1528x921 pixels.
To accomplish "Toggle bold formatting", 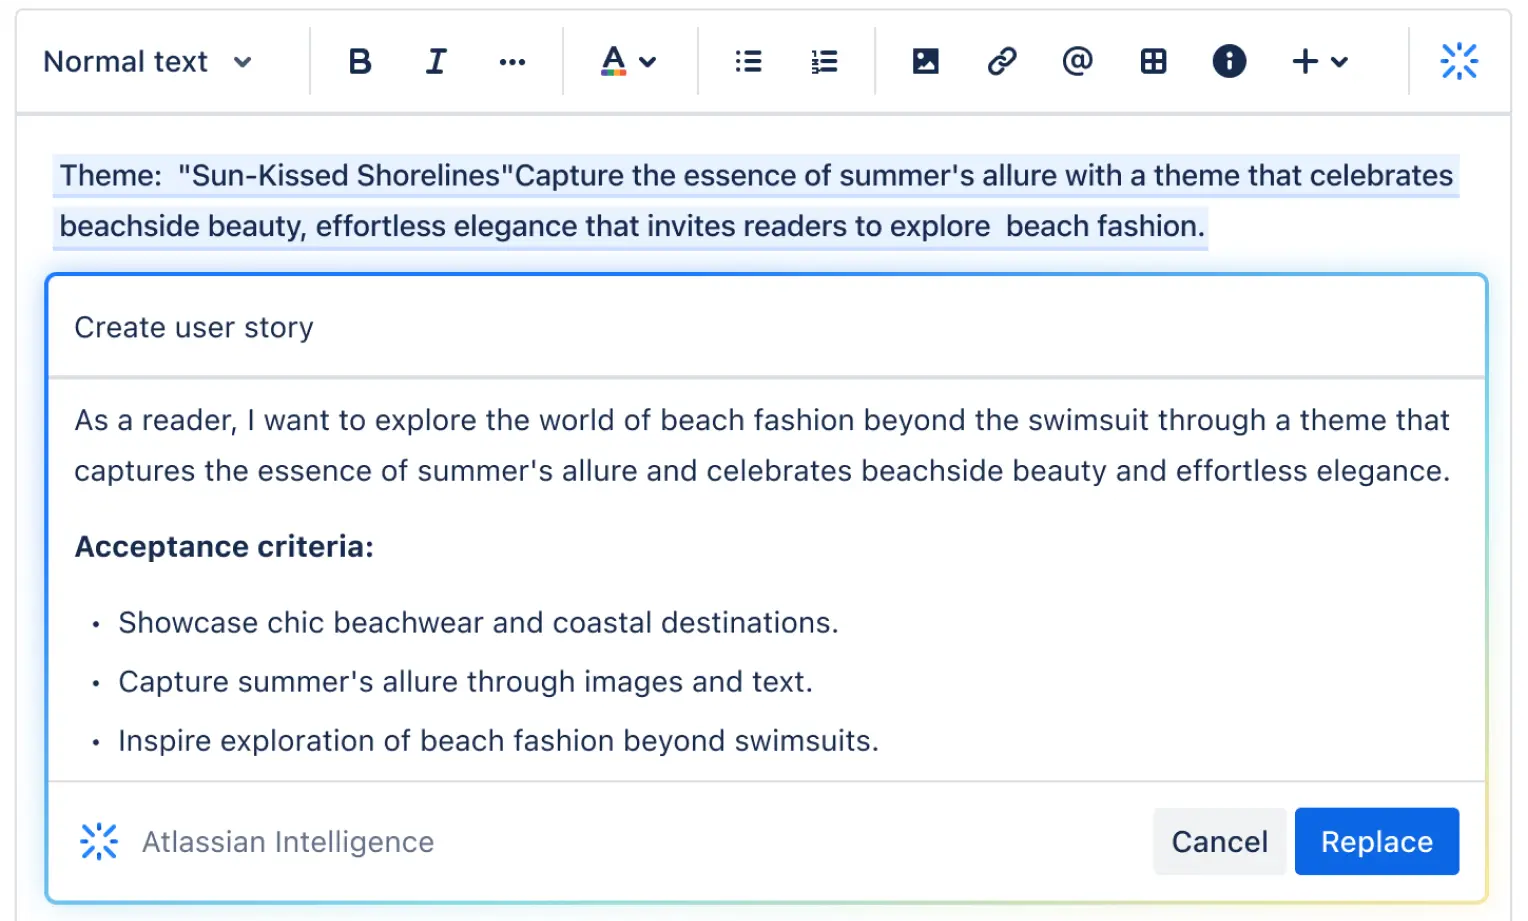I will tap(360, 62).
